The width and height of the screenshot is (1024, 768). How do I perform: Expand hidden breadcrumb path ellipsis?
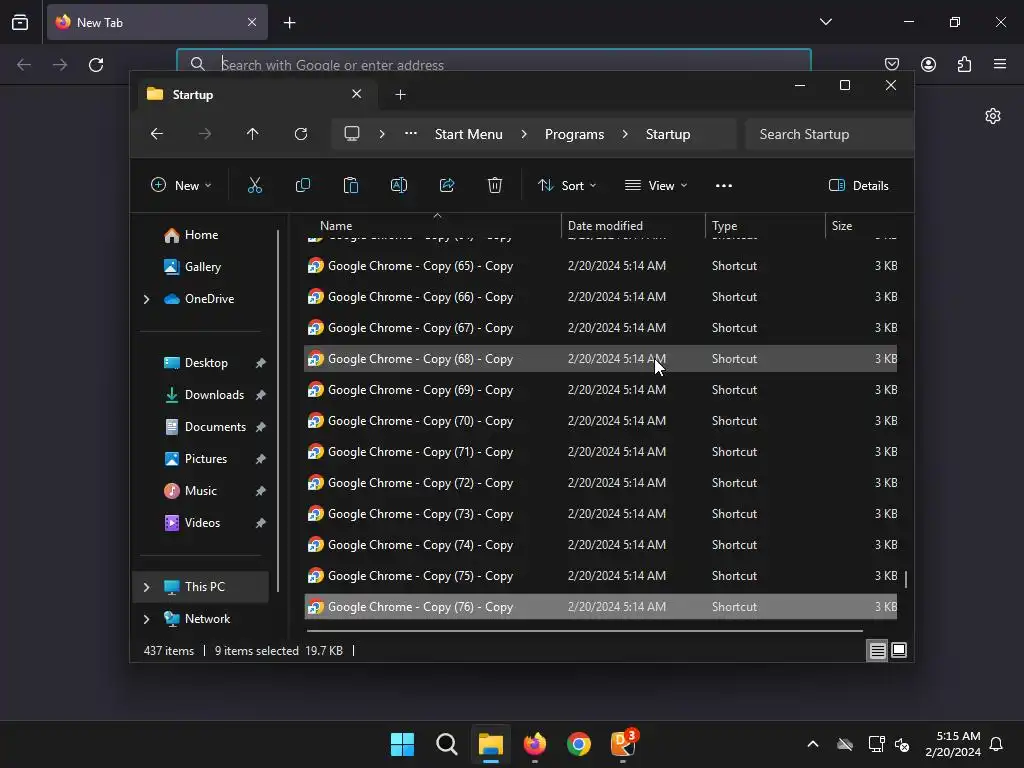(x=411, y=134)
